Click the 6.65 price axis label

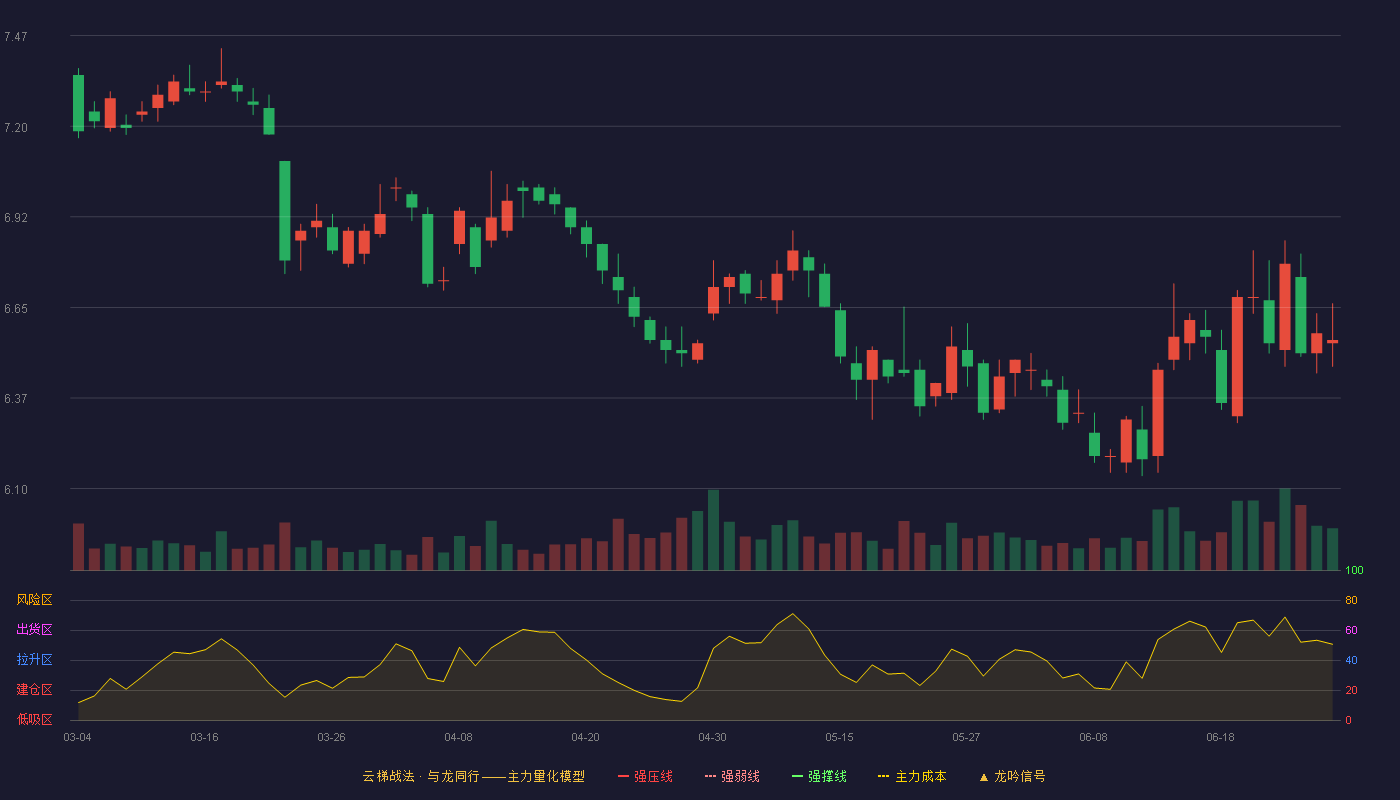[16, 309]
